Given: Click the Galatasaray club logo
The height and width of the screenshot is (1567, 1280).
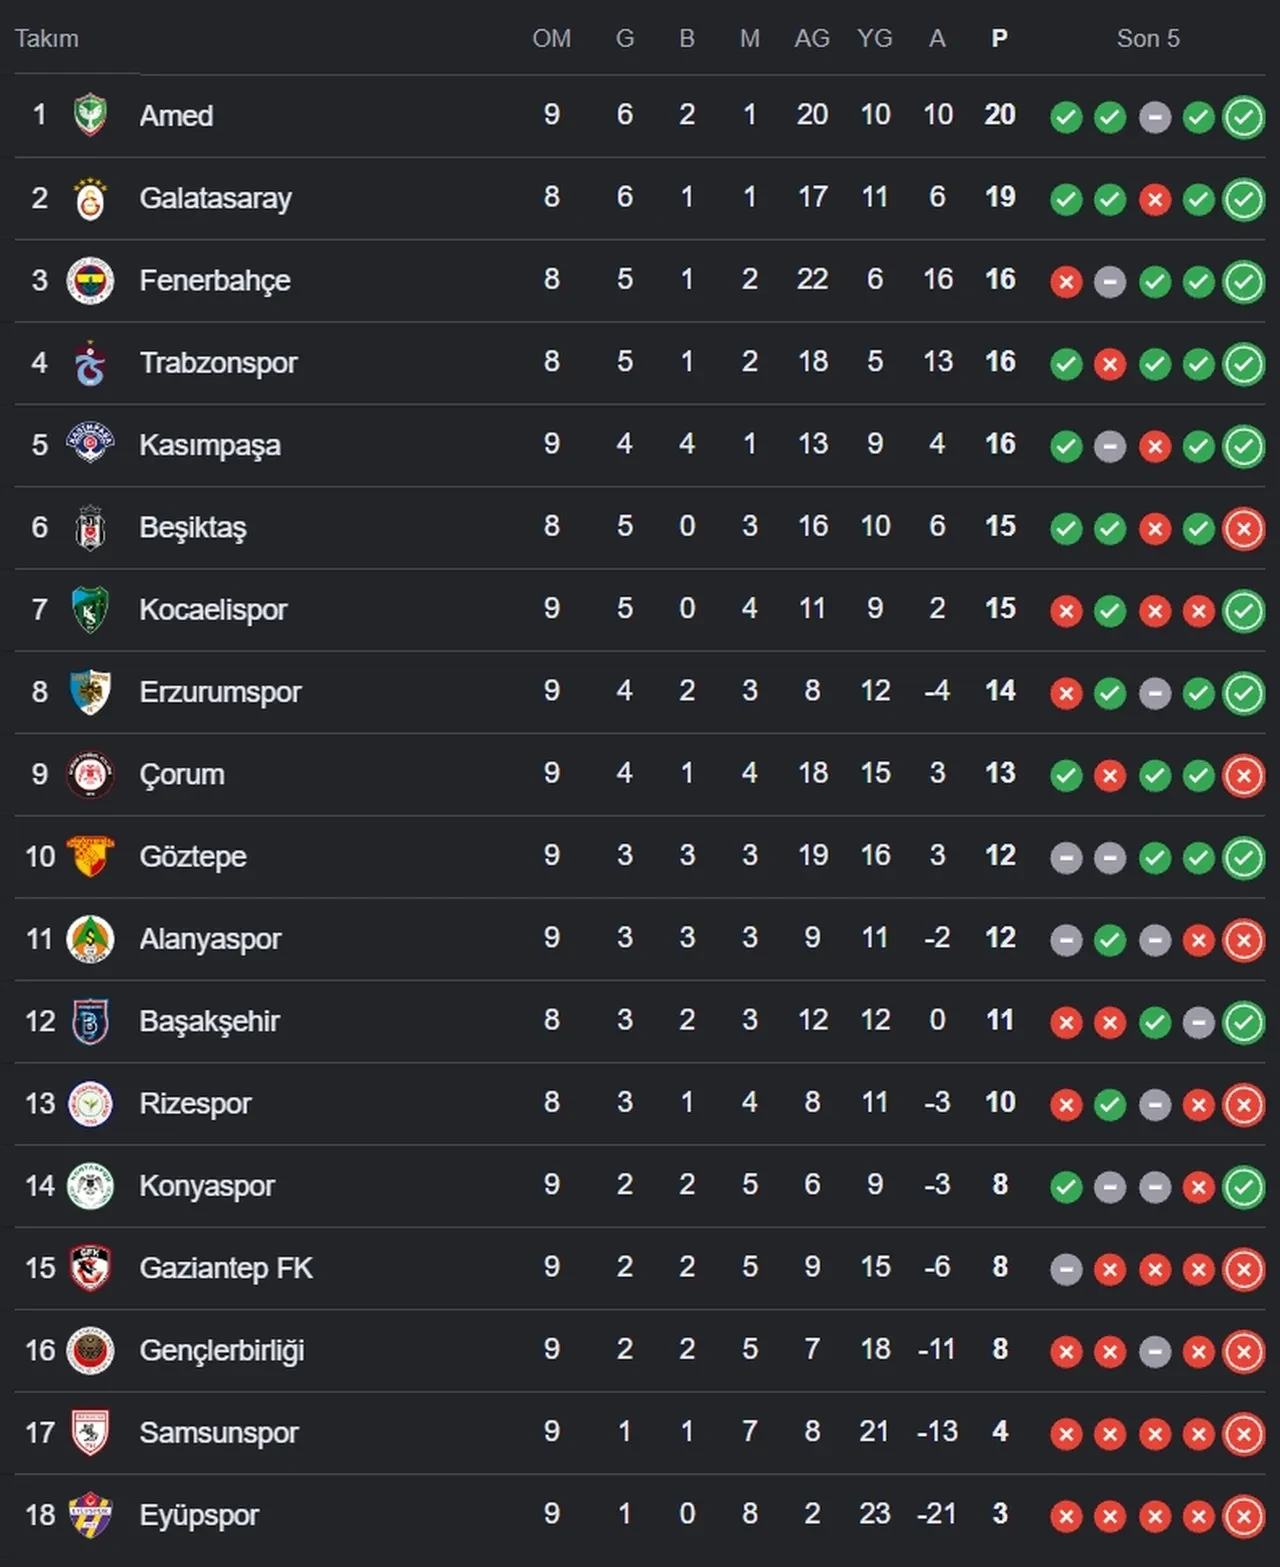Looking at the screenshot, I should point(90,198).
